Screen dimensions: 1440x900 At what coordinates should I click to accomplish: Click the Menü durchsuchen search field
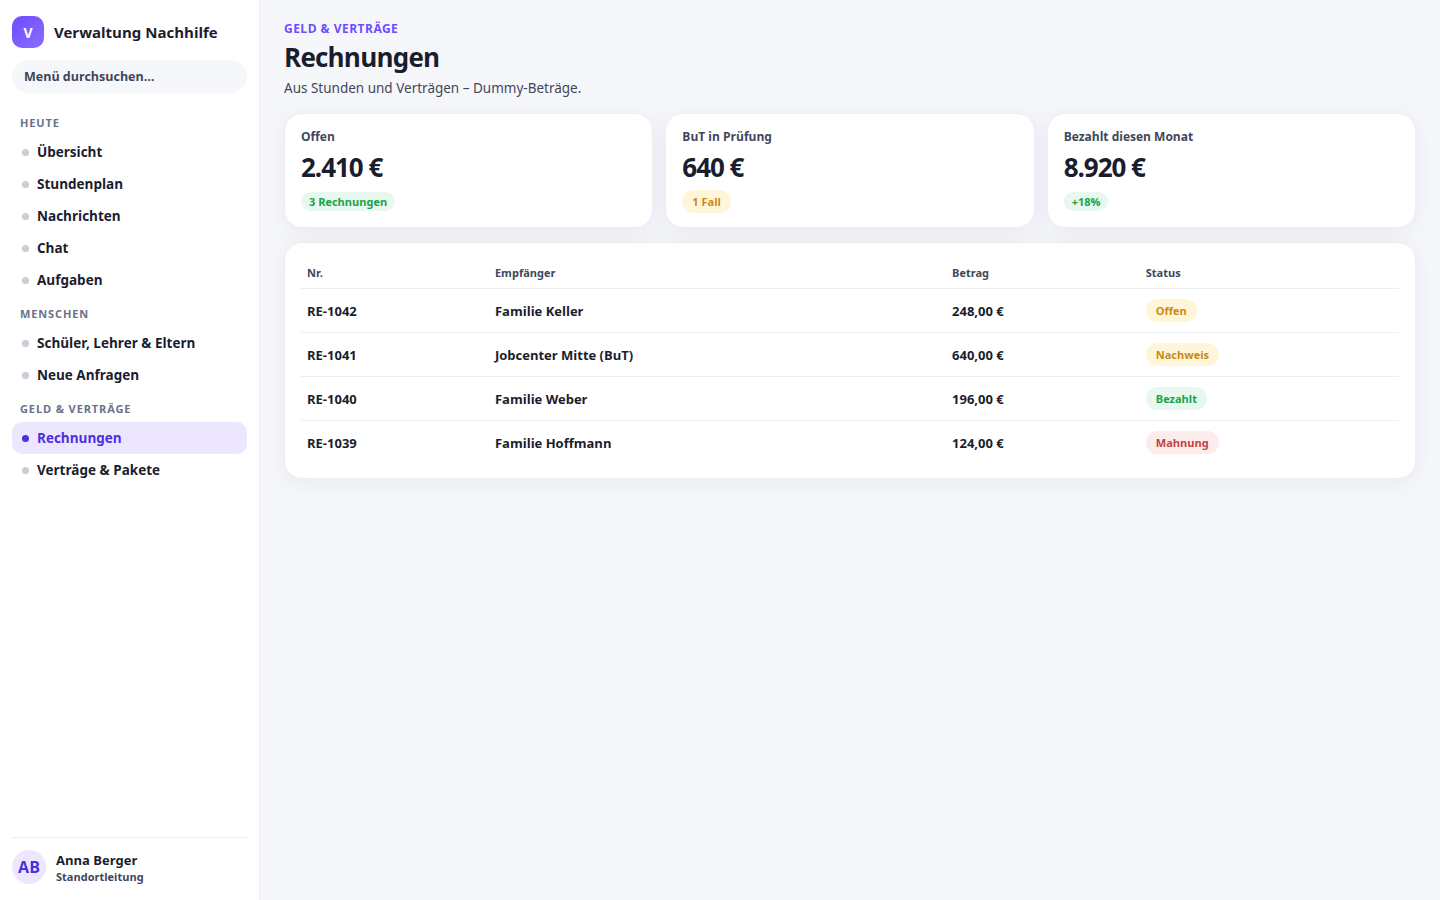coord(129,76)
